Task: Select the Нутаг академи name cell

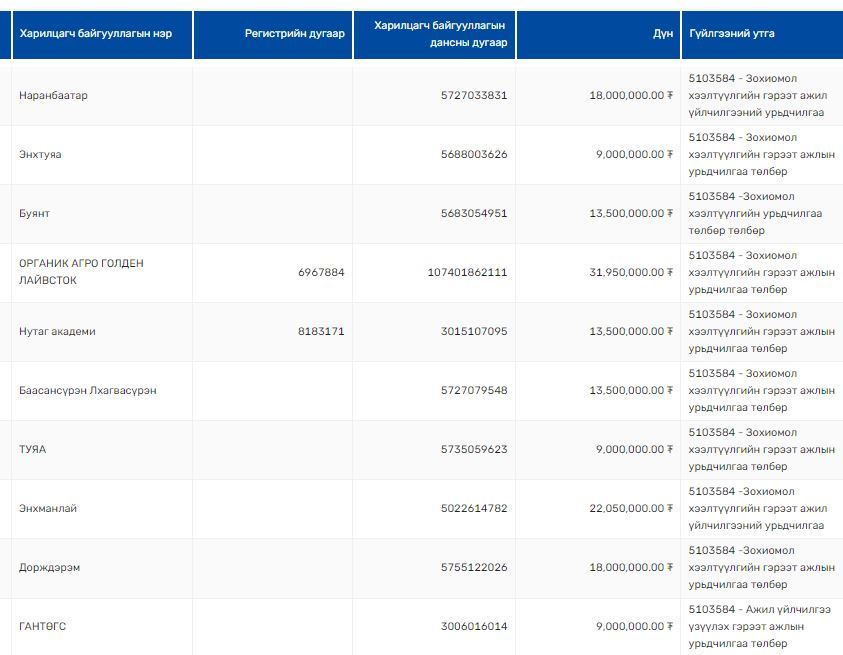Action: click(x=57, y=331)
